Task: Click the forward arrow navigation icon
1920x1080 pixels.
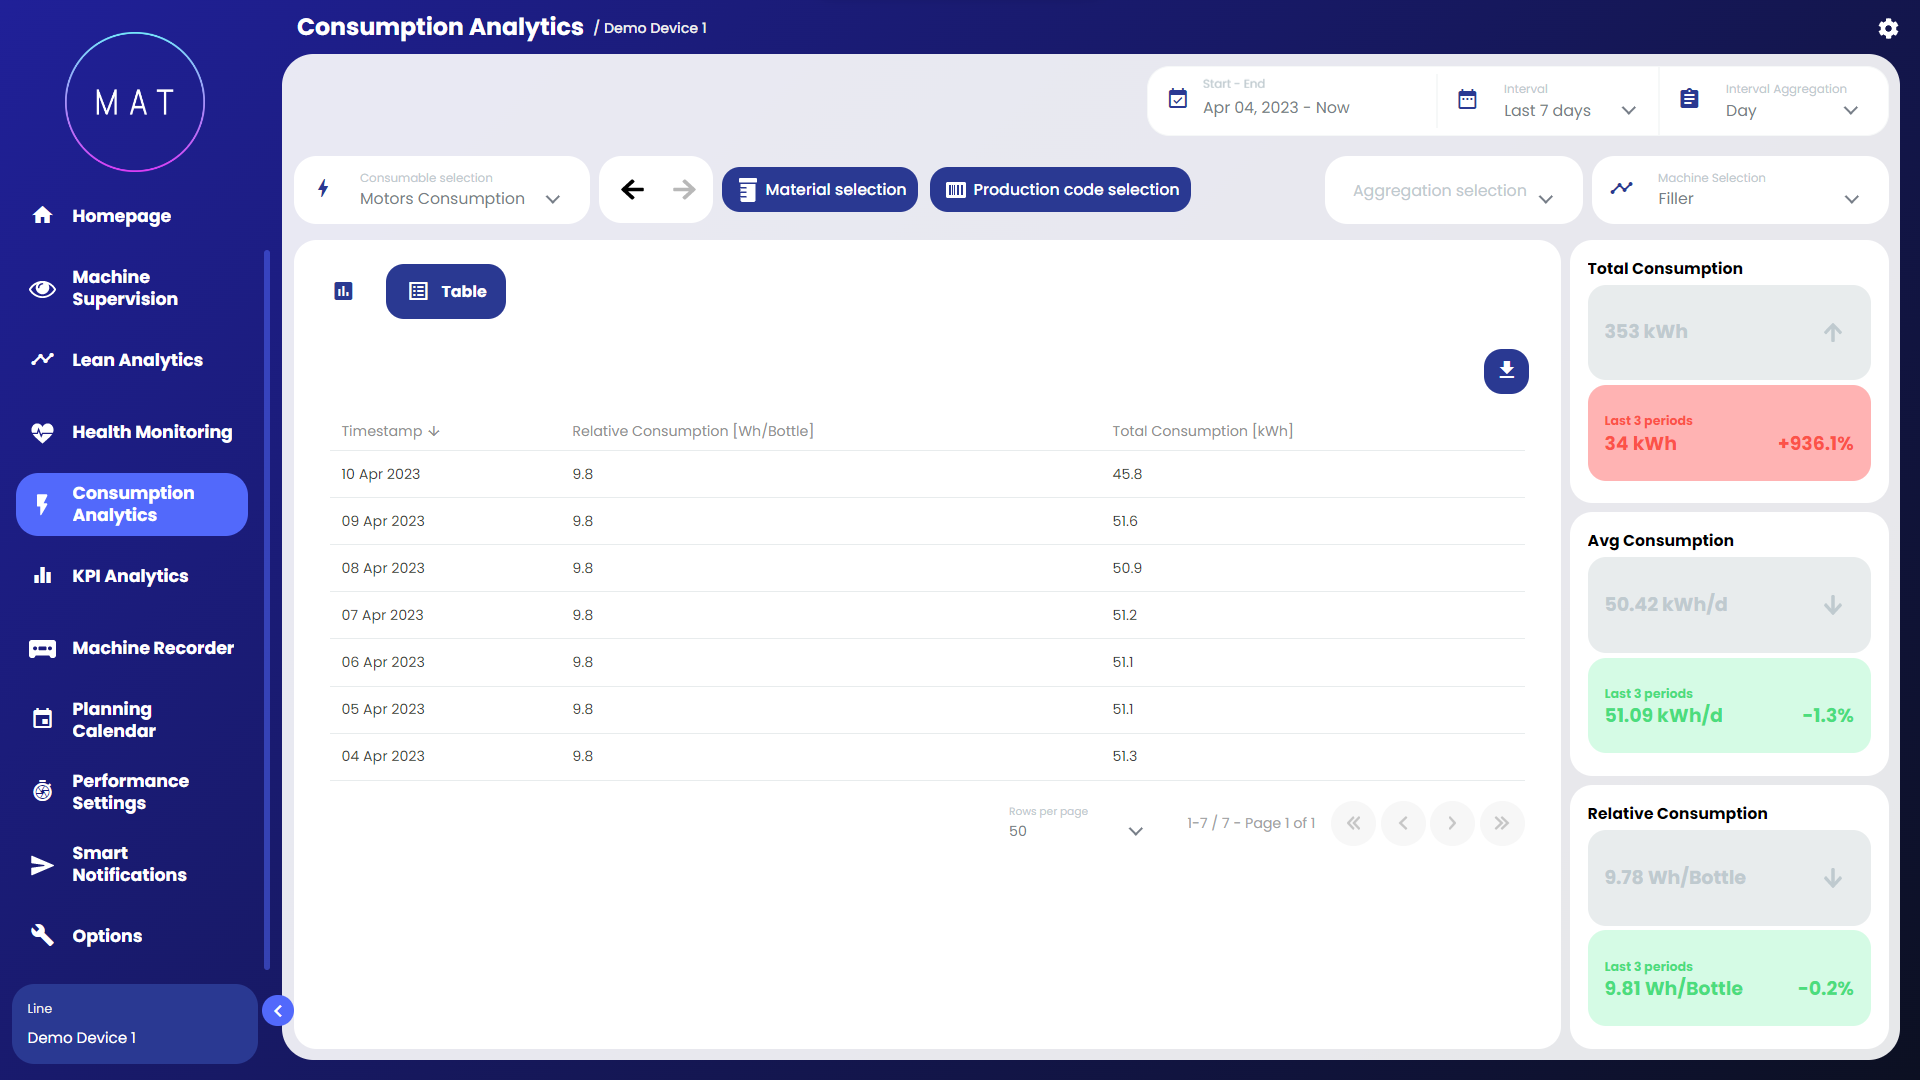Action: [684, 189]
